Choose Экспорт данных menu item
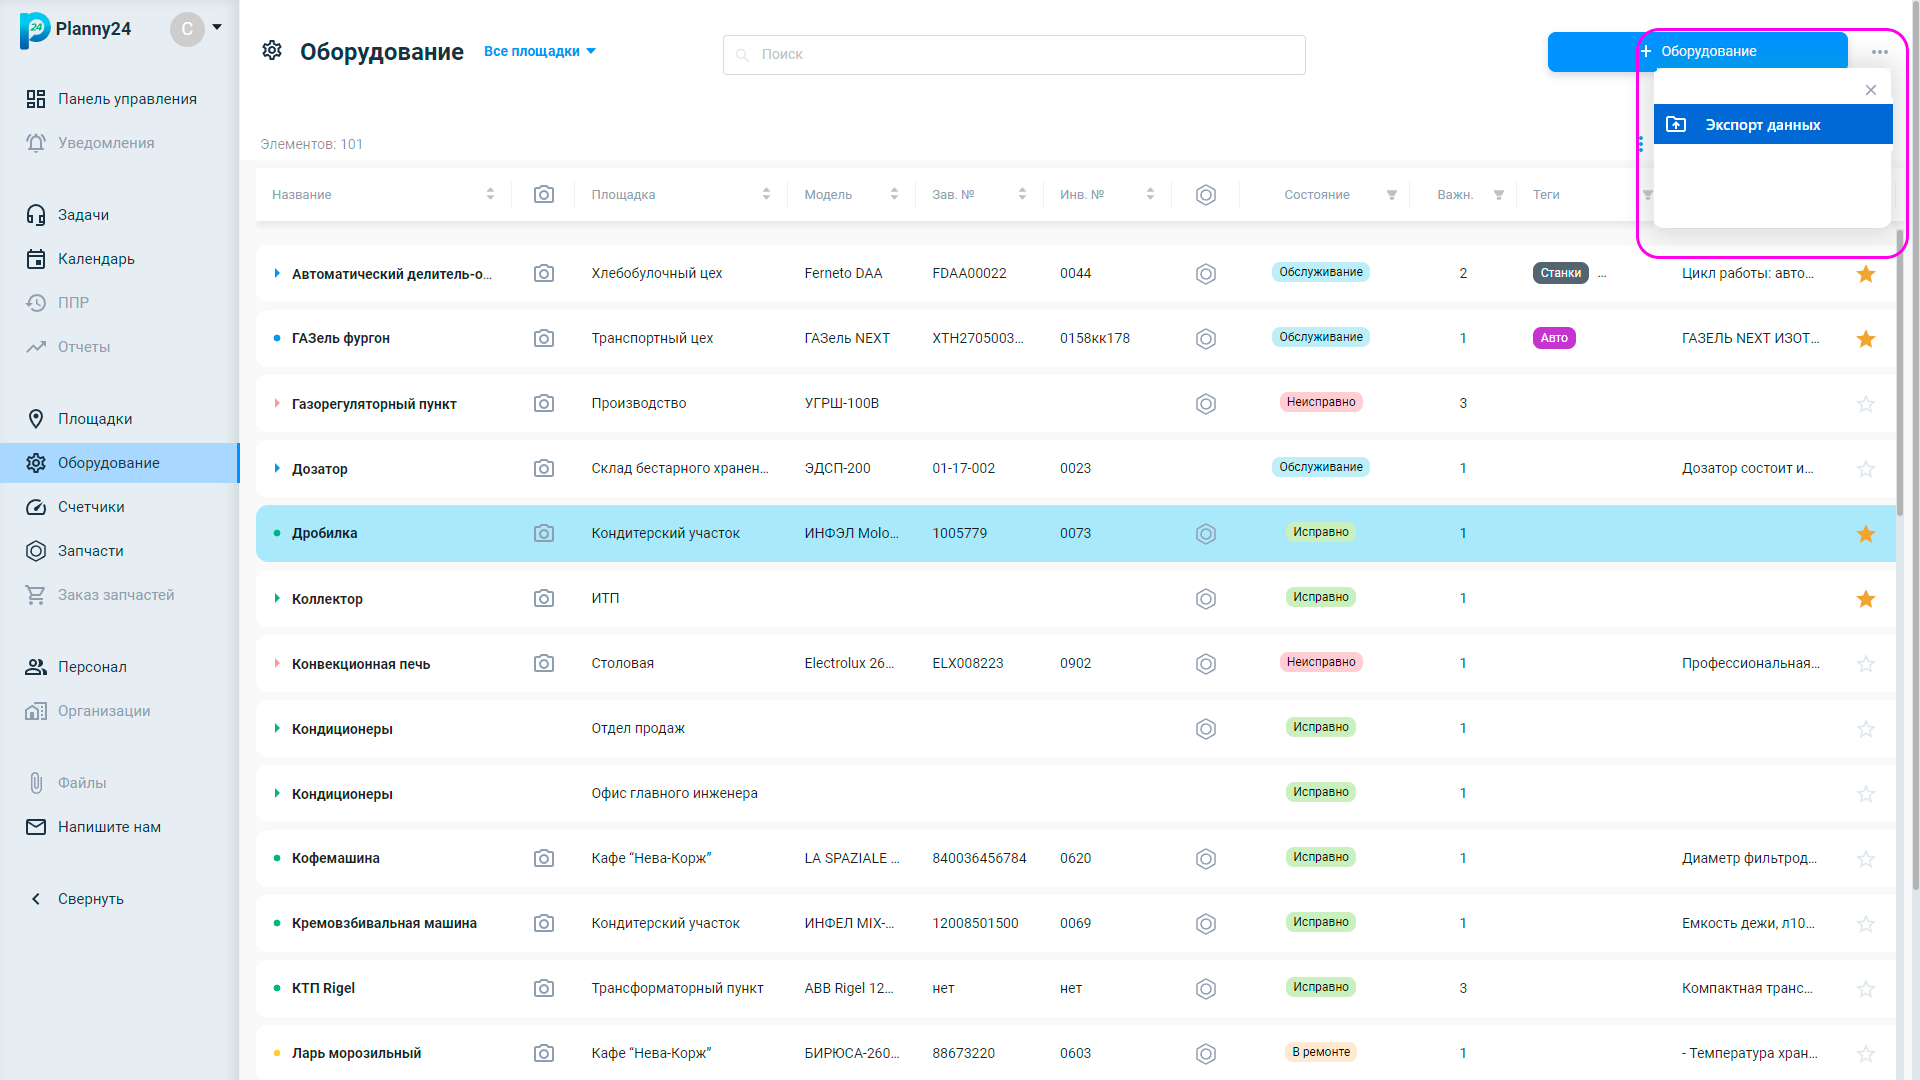The height and width of the screenshot is (1080, 1920). pyautogui.click(x=1773, y=125)
